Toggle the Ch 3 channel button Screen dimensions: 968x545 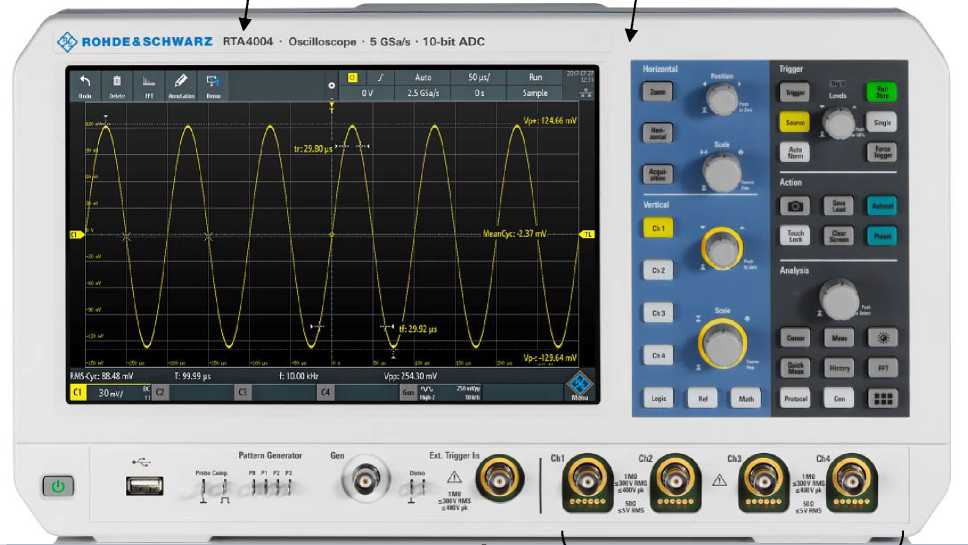(658, 313)
